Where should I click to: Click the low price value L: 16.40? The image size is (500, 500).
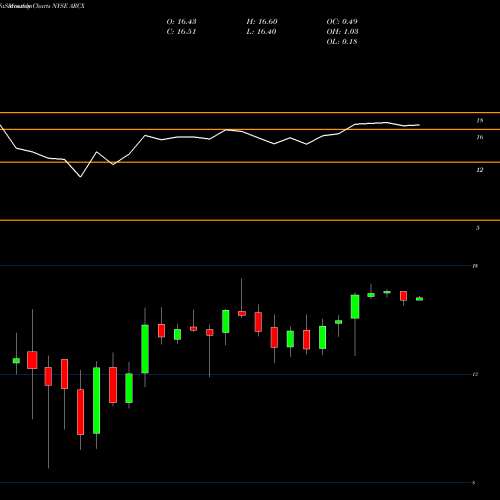261,32
